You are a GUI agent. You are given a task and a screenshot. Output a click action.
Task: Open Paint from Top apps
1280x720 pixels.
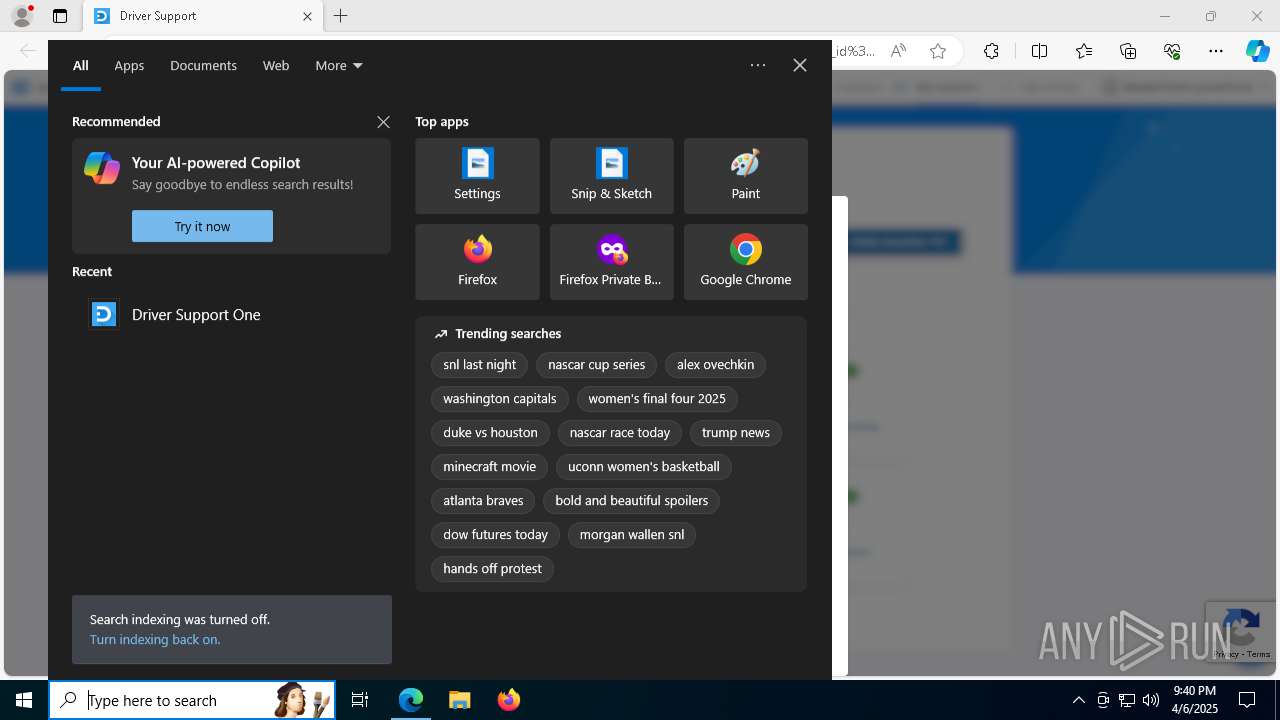coord(745,176)
